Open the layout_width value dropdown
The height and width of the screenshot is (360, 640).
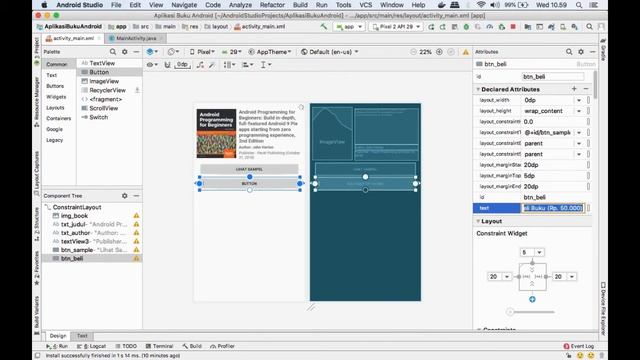coord(579,100)
